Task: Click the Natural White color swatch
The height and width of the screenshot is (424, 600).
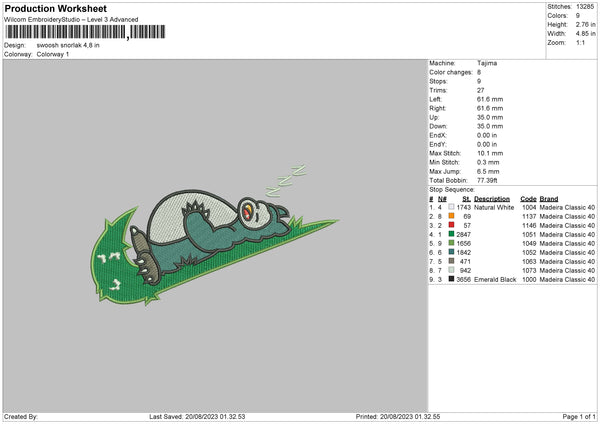Action: (451, 207)
